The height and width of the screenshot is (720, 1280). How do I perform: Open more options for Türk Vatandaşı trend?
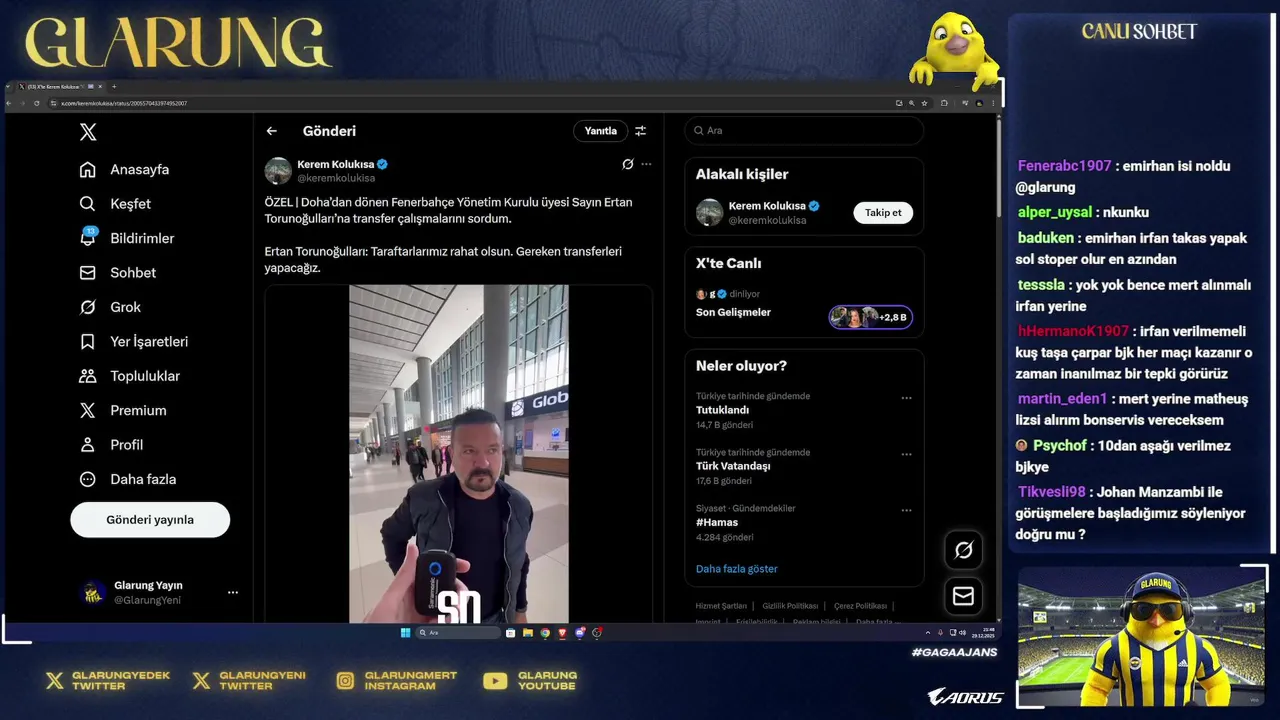click(x=906, y=454)
